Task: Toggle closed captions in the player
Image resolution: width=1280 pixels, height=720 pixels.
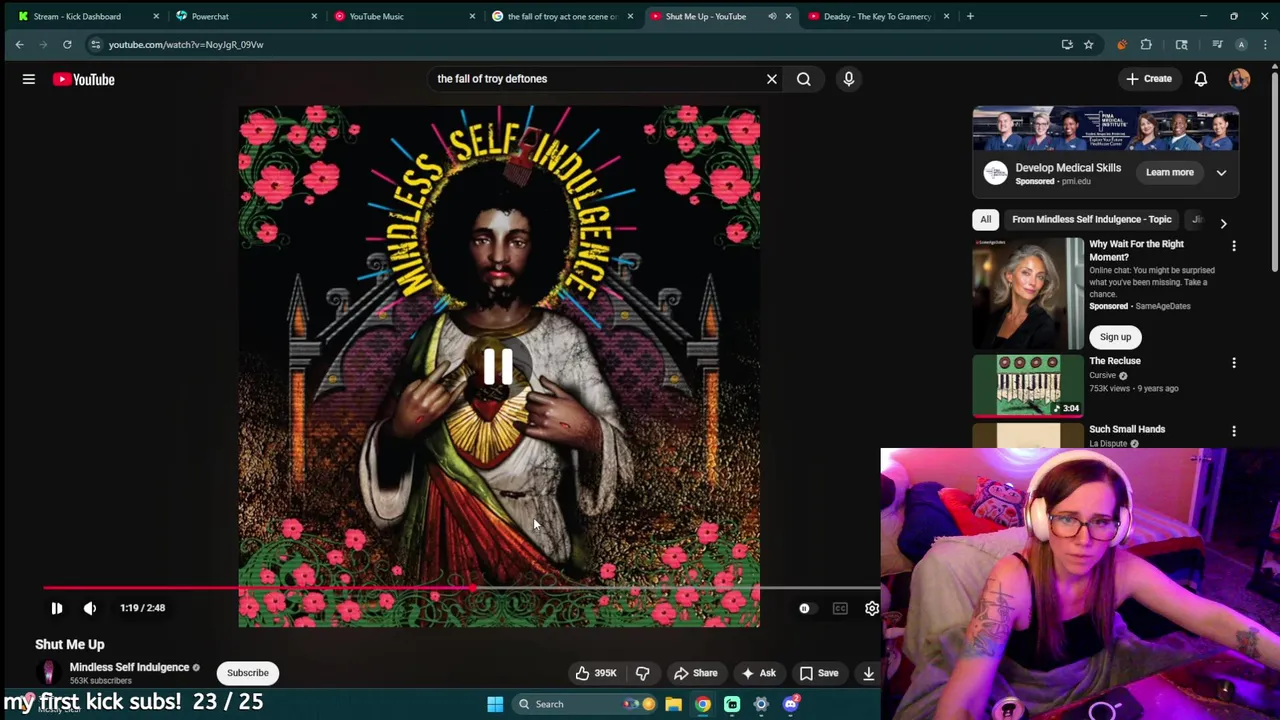Action: 840,608
